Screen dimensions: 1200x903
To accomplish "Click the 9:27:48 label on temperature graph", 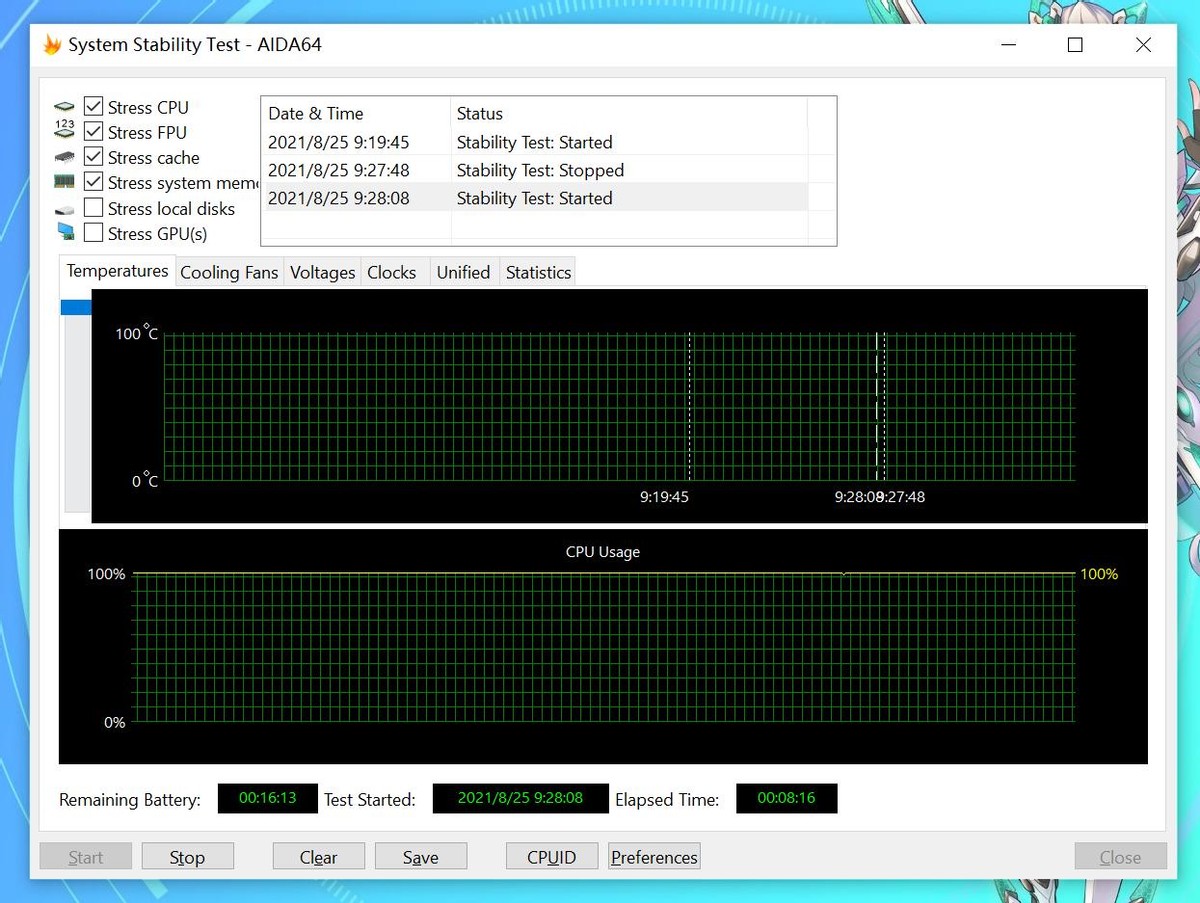I will tap(901, 496).
